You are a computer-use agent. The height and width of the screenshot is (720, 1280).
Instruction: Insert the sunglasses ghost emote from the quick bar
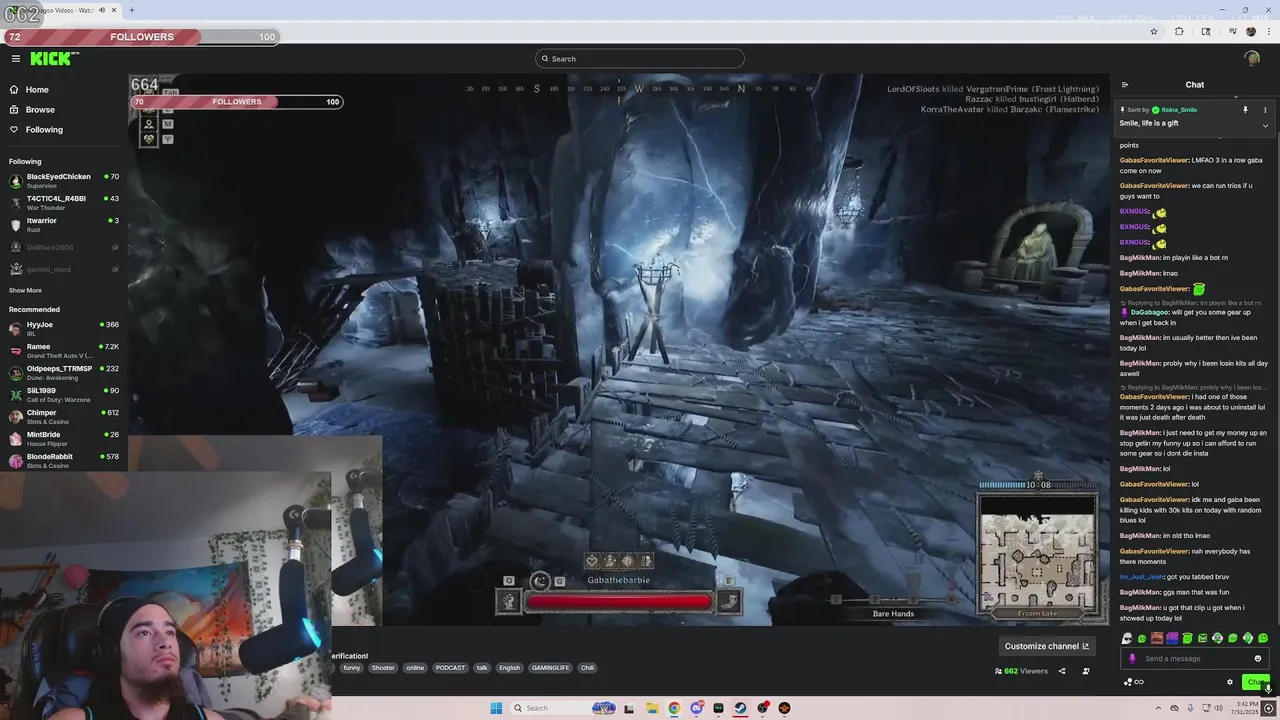click(x=1127, y=638)
